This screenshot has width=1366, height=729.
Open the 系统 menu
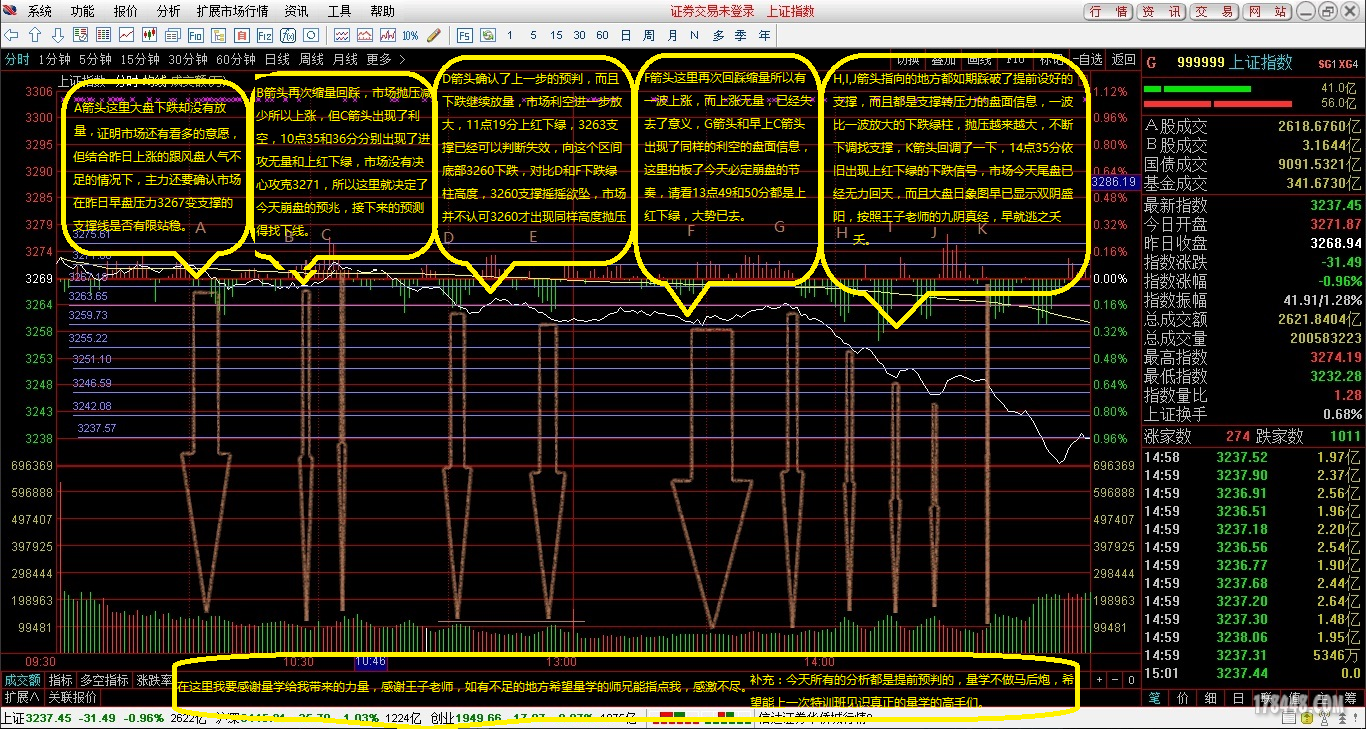click(x=40, y=12)
